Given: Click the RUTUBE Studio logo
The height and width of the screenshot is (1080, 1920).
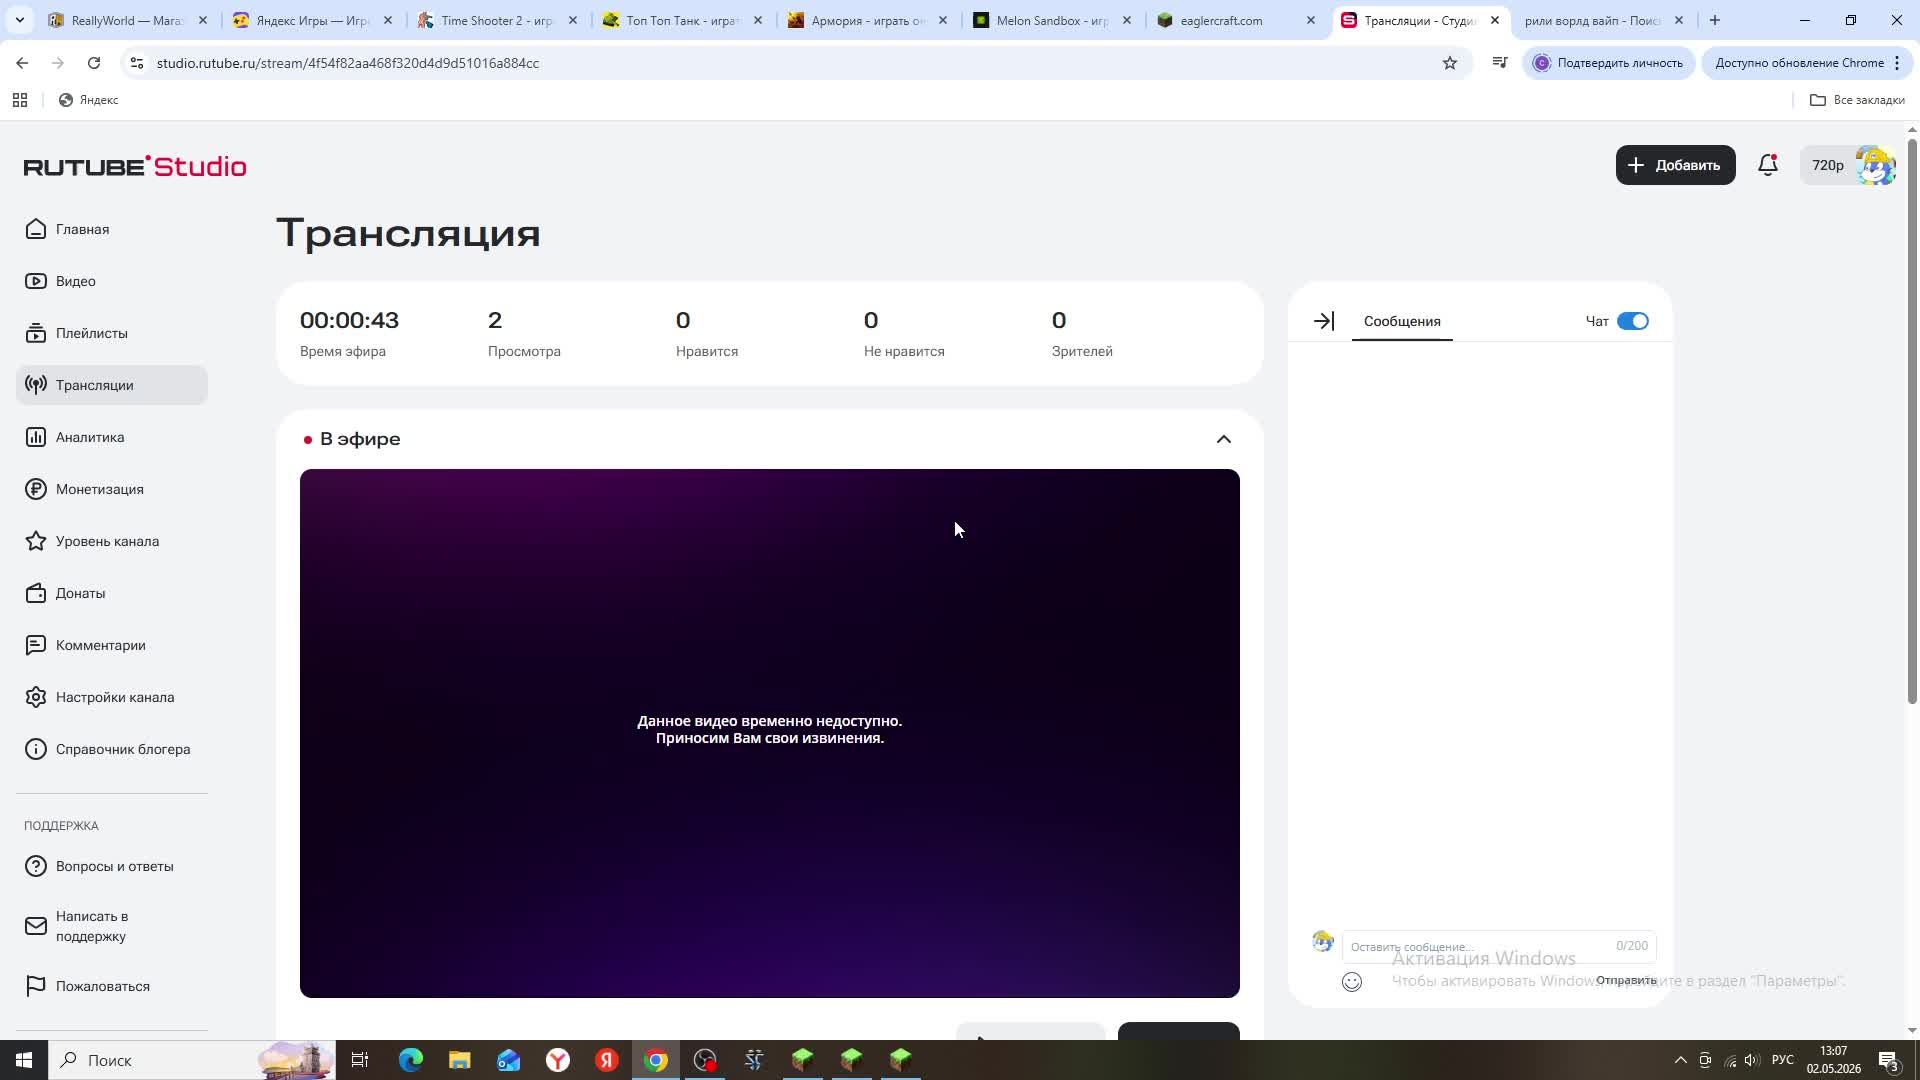Looking at the screenshot, I should (x=135, y=166).
